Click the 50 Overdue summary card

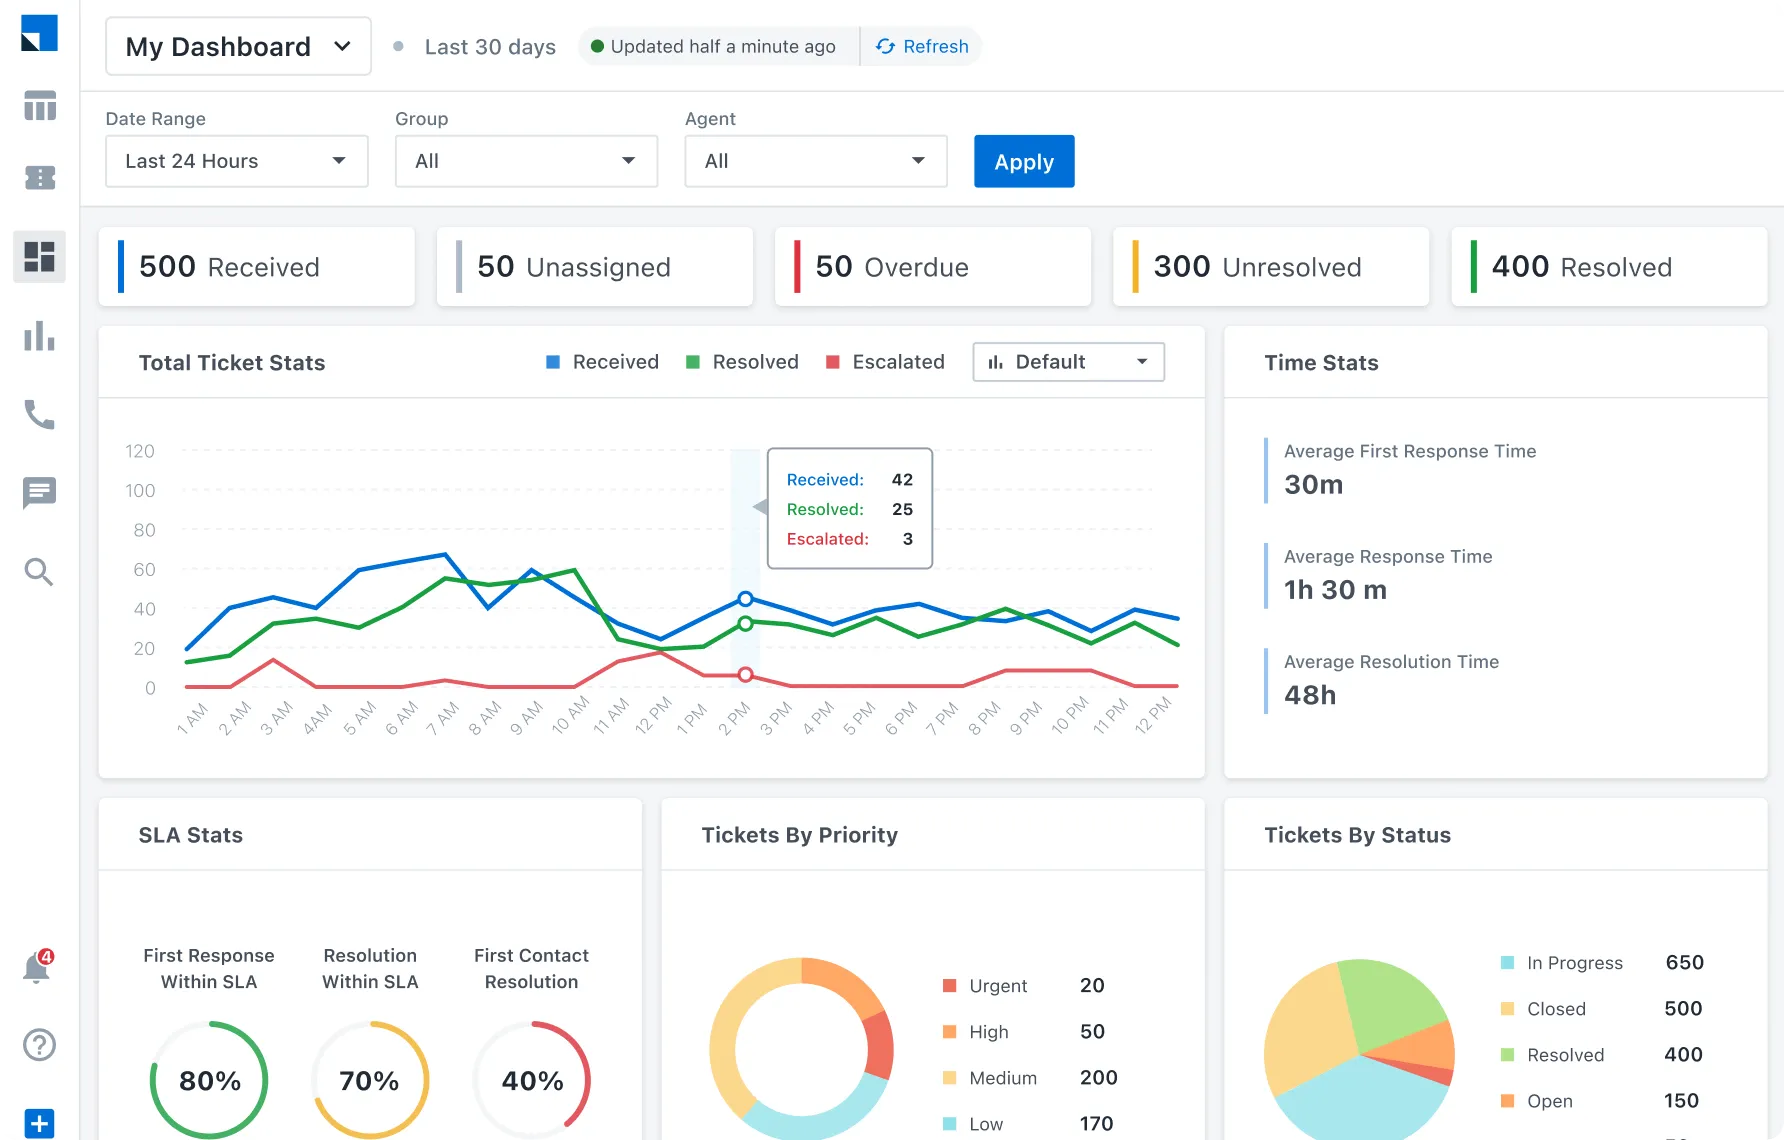pos(932,267)
